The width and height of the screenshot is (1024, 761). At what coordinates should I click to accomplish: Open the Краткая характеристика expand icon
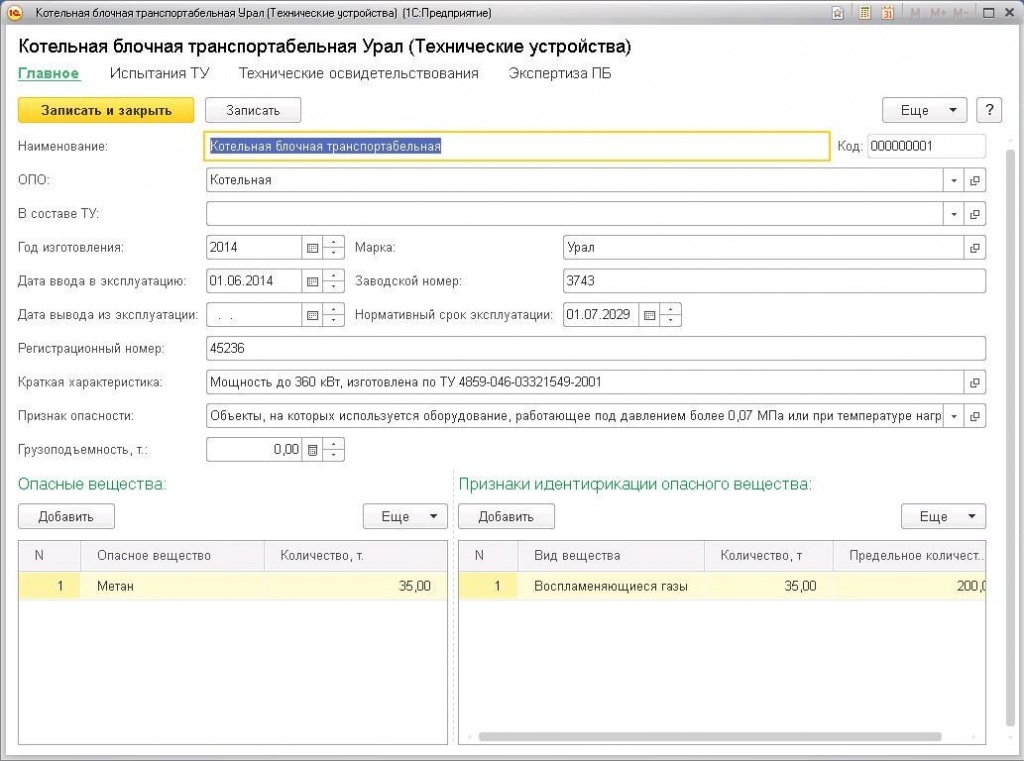pos(975,382)
